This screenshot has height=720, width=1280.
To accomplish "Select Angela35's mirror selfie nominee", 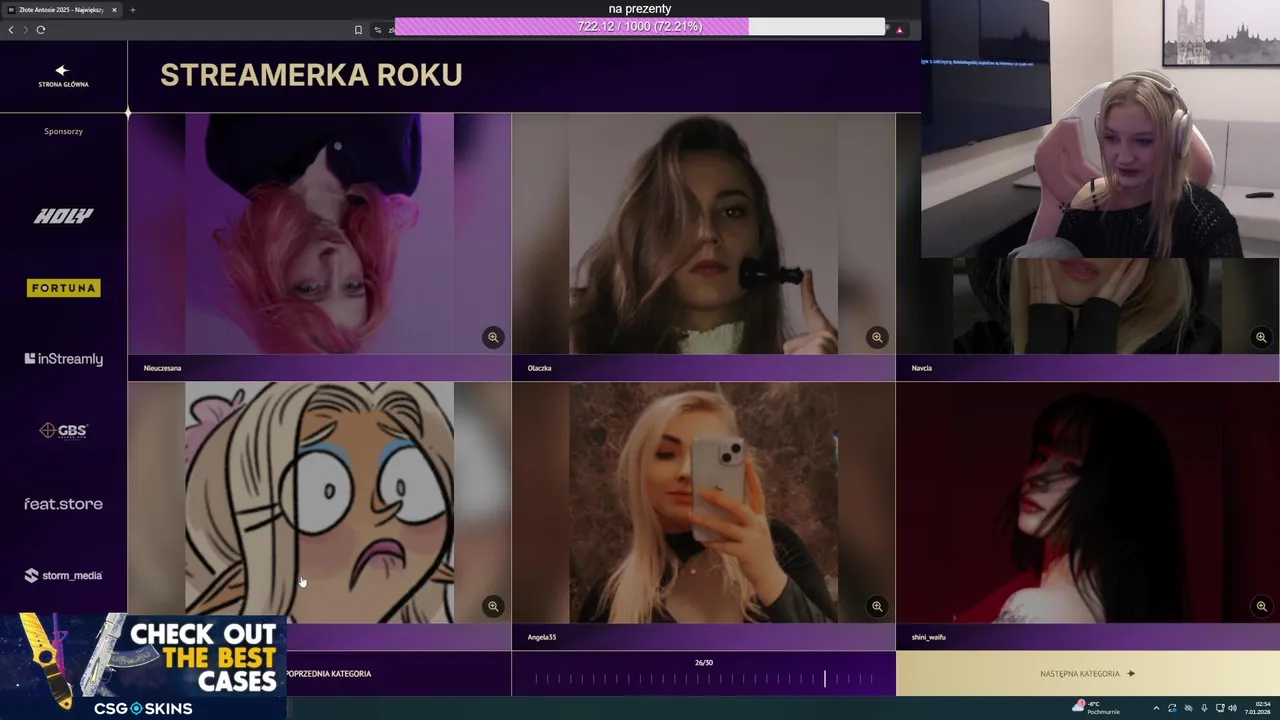I will [x=703, y=502].
